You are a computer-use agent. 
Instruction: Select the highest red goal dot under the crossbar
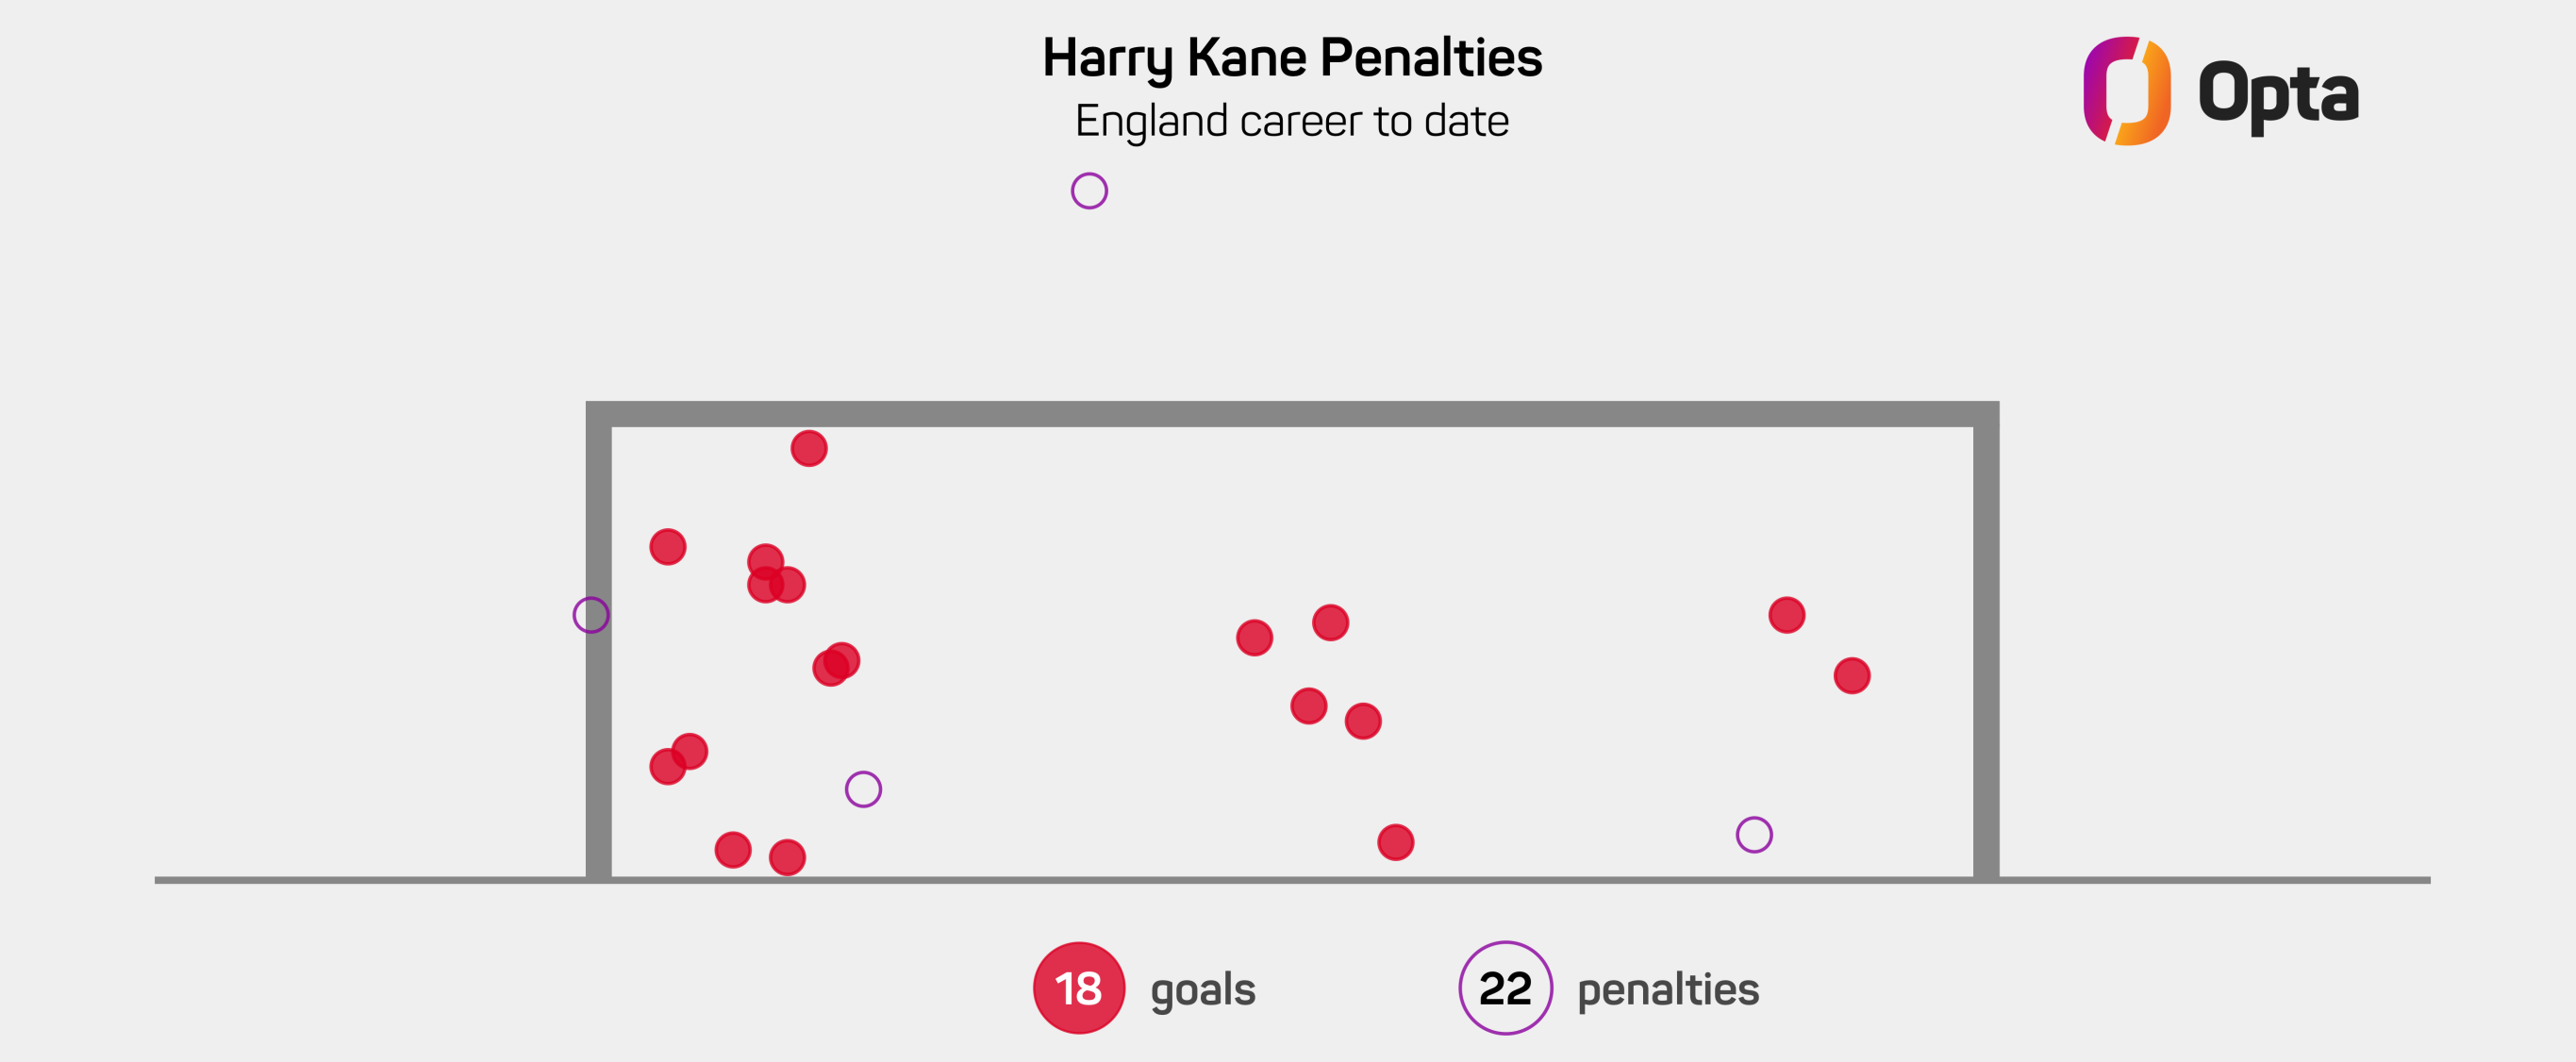point(809,449)
